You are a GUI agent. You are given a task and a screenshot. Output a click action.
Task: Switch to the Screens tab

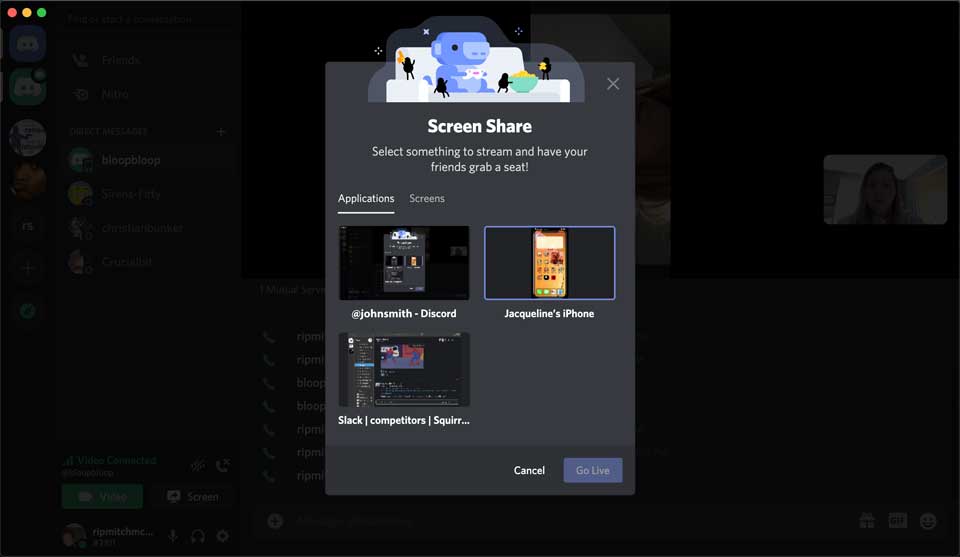tap(427, 198)
